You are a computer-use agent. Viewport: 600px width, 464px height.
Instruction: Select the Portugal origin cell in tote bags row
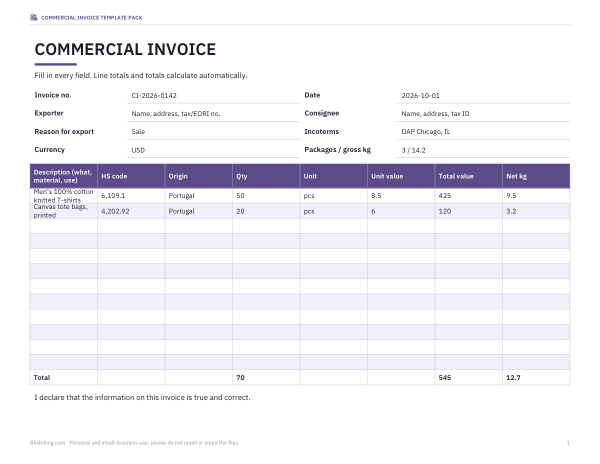click(x=199, y=211)
